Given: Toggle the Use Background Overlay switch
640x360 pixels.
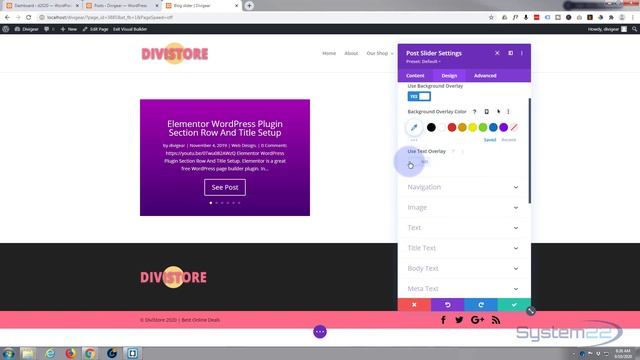Looking at the screenshot, I should pos(419,96).
